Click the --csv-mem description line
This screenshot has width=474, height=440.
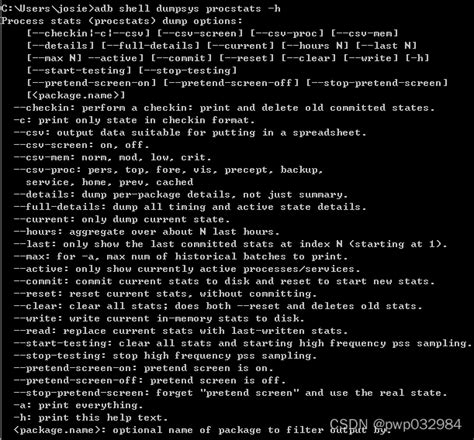[112, 158]
